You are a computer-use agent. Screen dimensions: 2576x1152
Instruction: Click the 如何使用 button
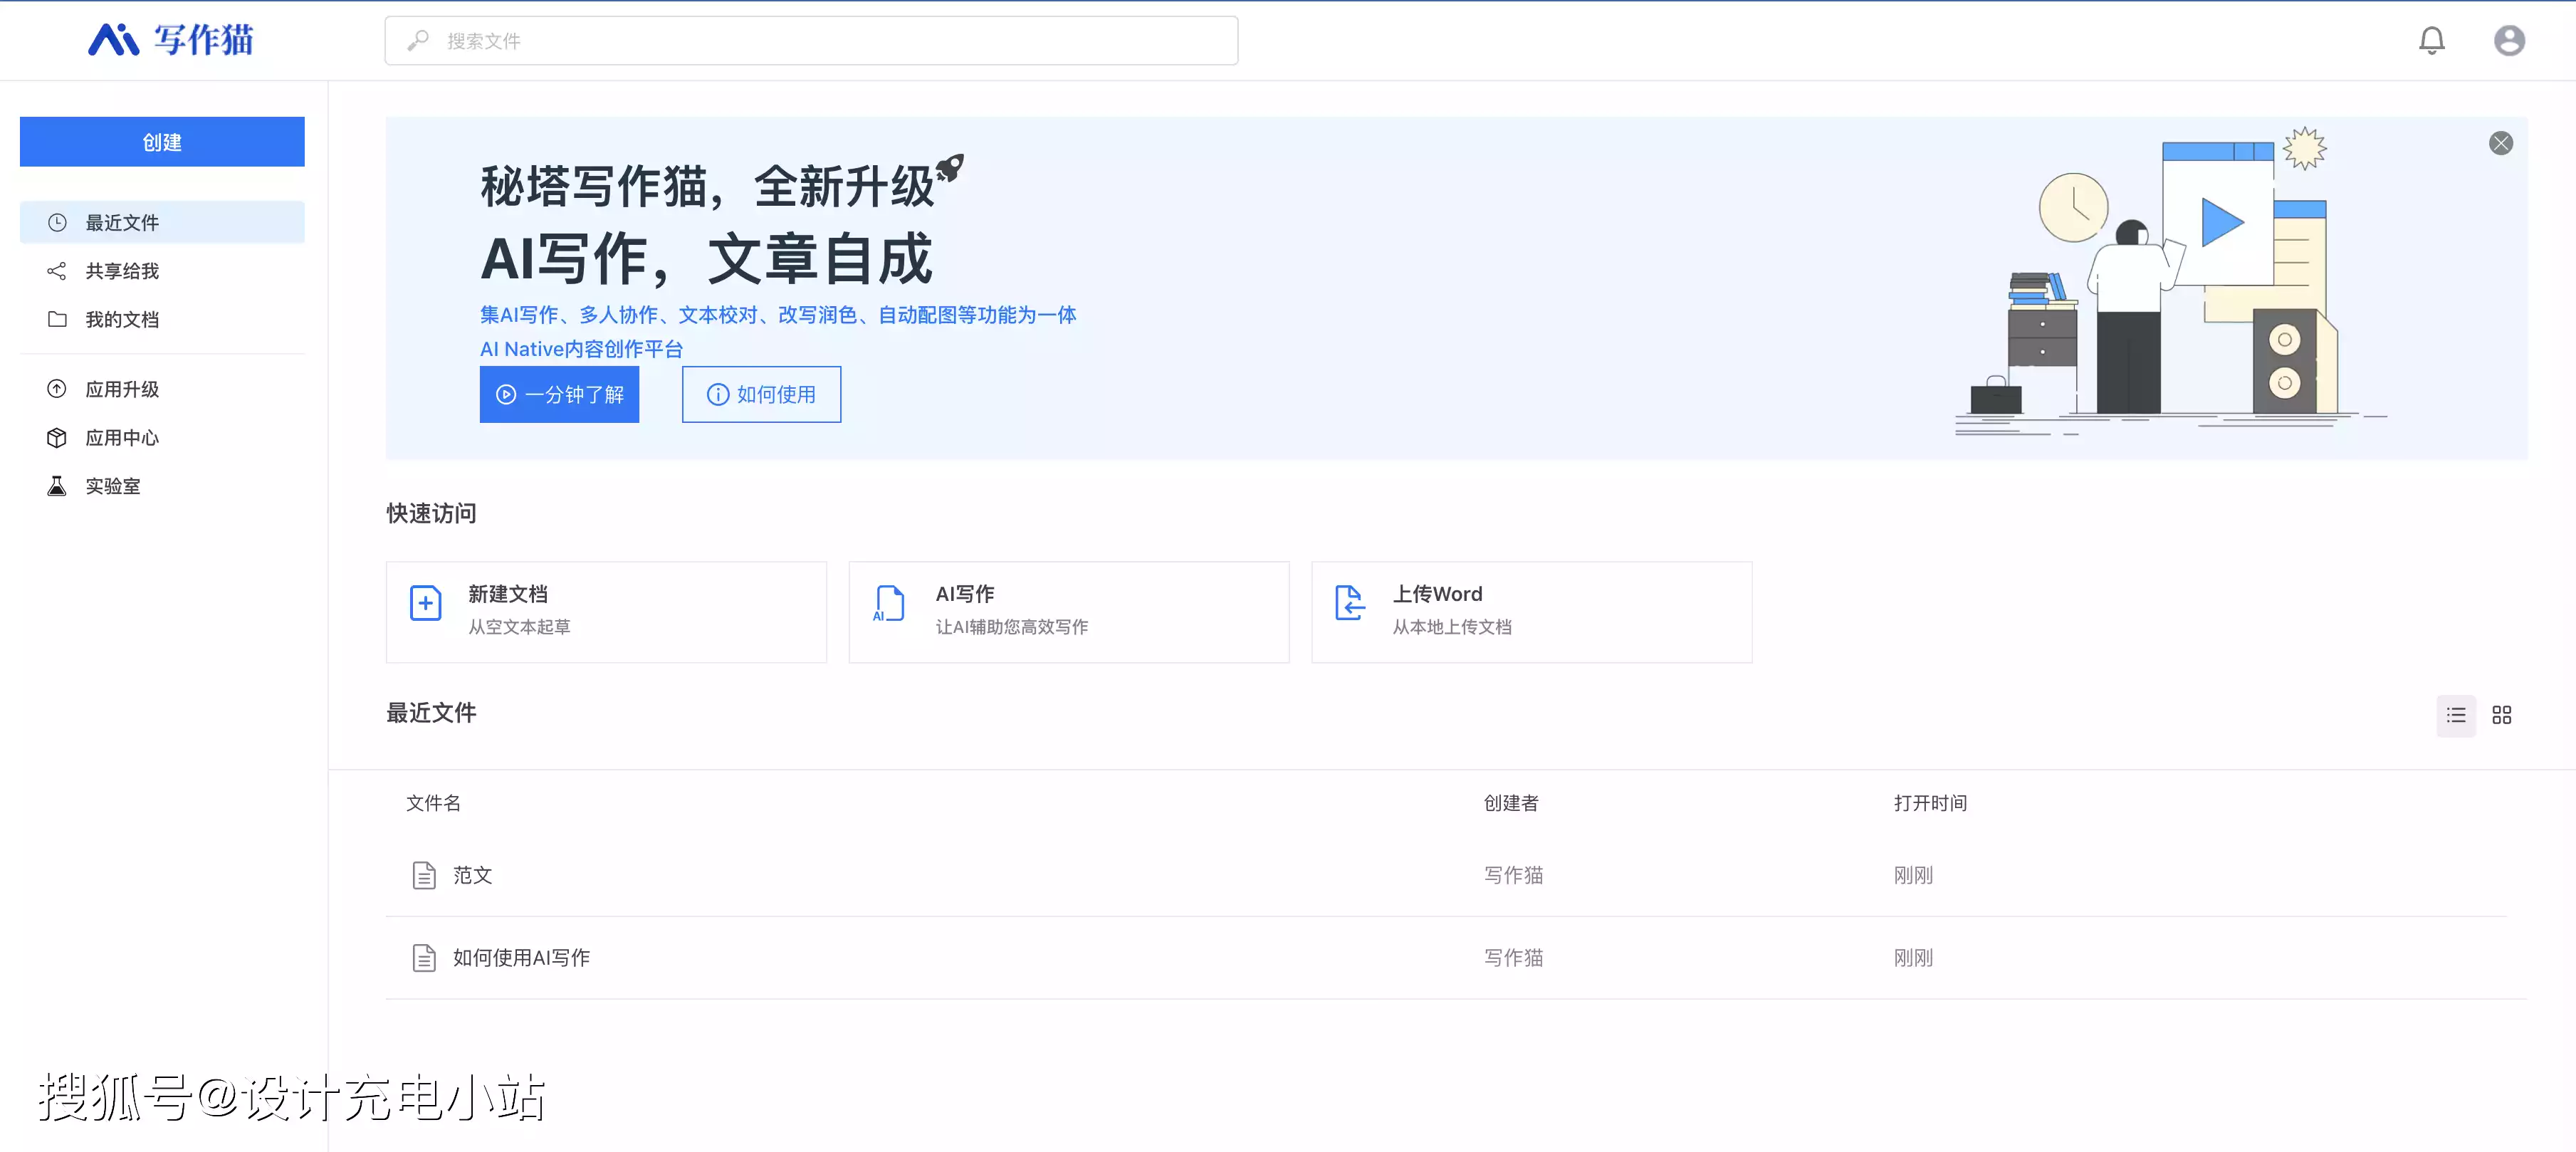761,394
